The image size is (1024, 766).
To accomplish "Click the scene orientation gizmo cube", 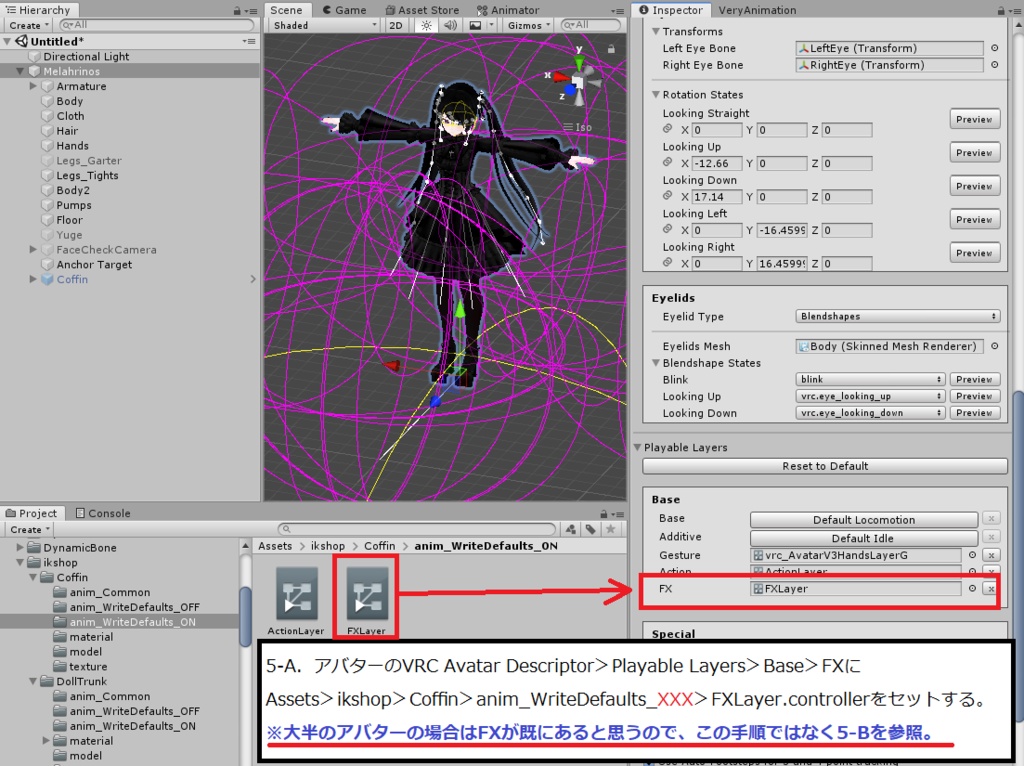I will coord(577,82).
